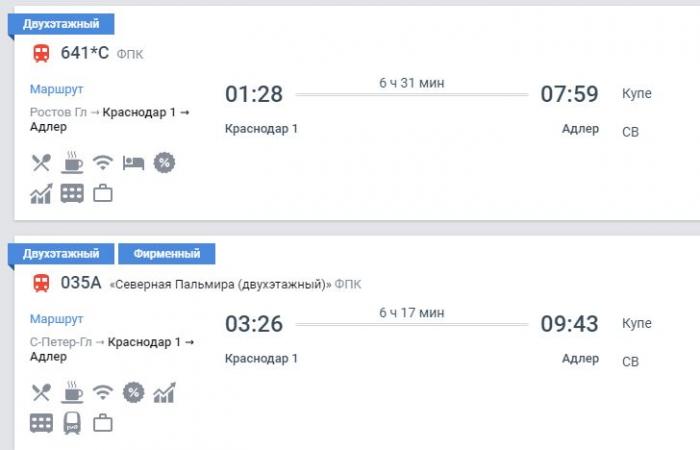Open the Маршрут link for train 641*С
The width and height of the screenshot is (700, 450).
point(56,89)
